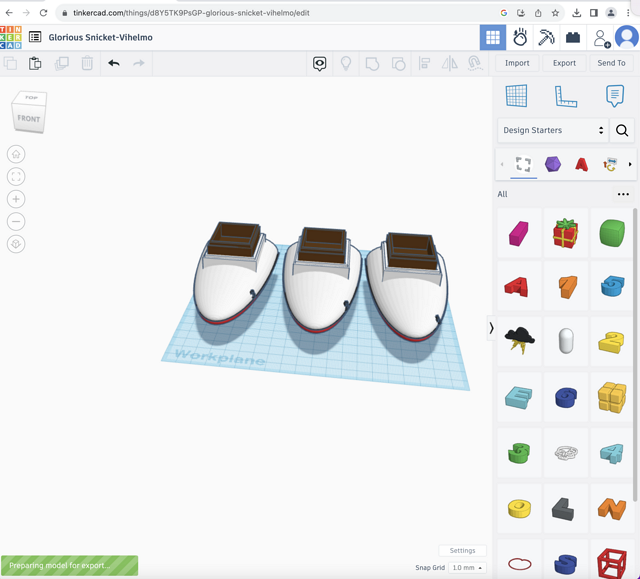The height and width of the screenshot is (579, 640).
Task: Select the purple Basic Shapes tab
Action: click(553, 164)
